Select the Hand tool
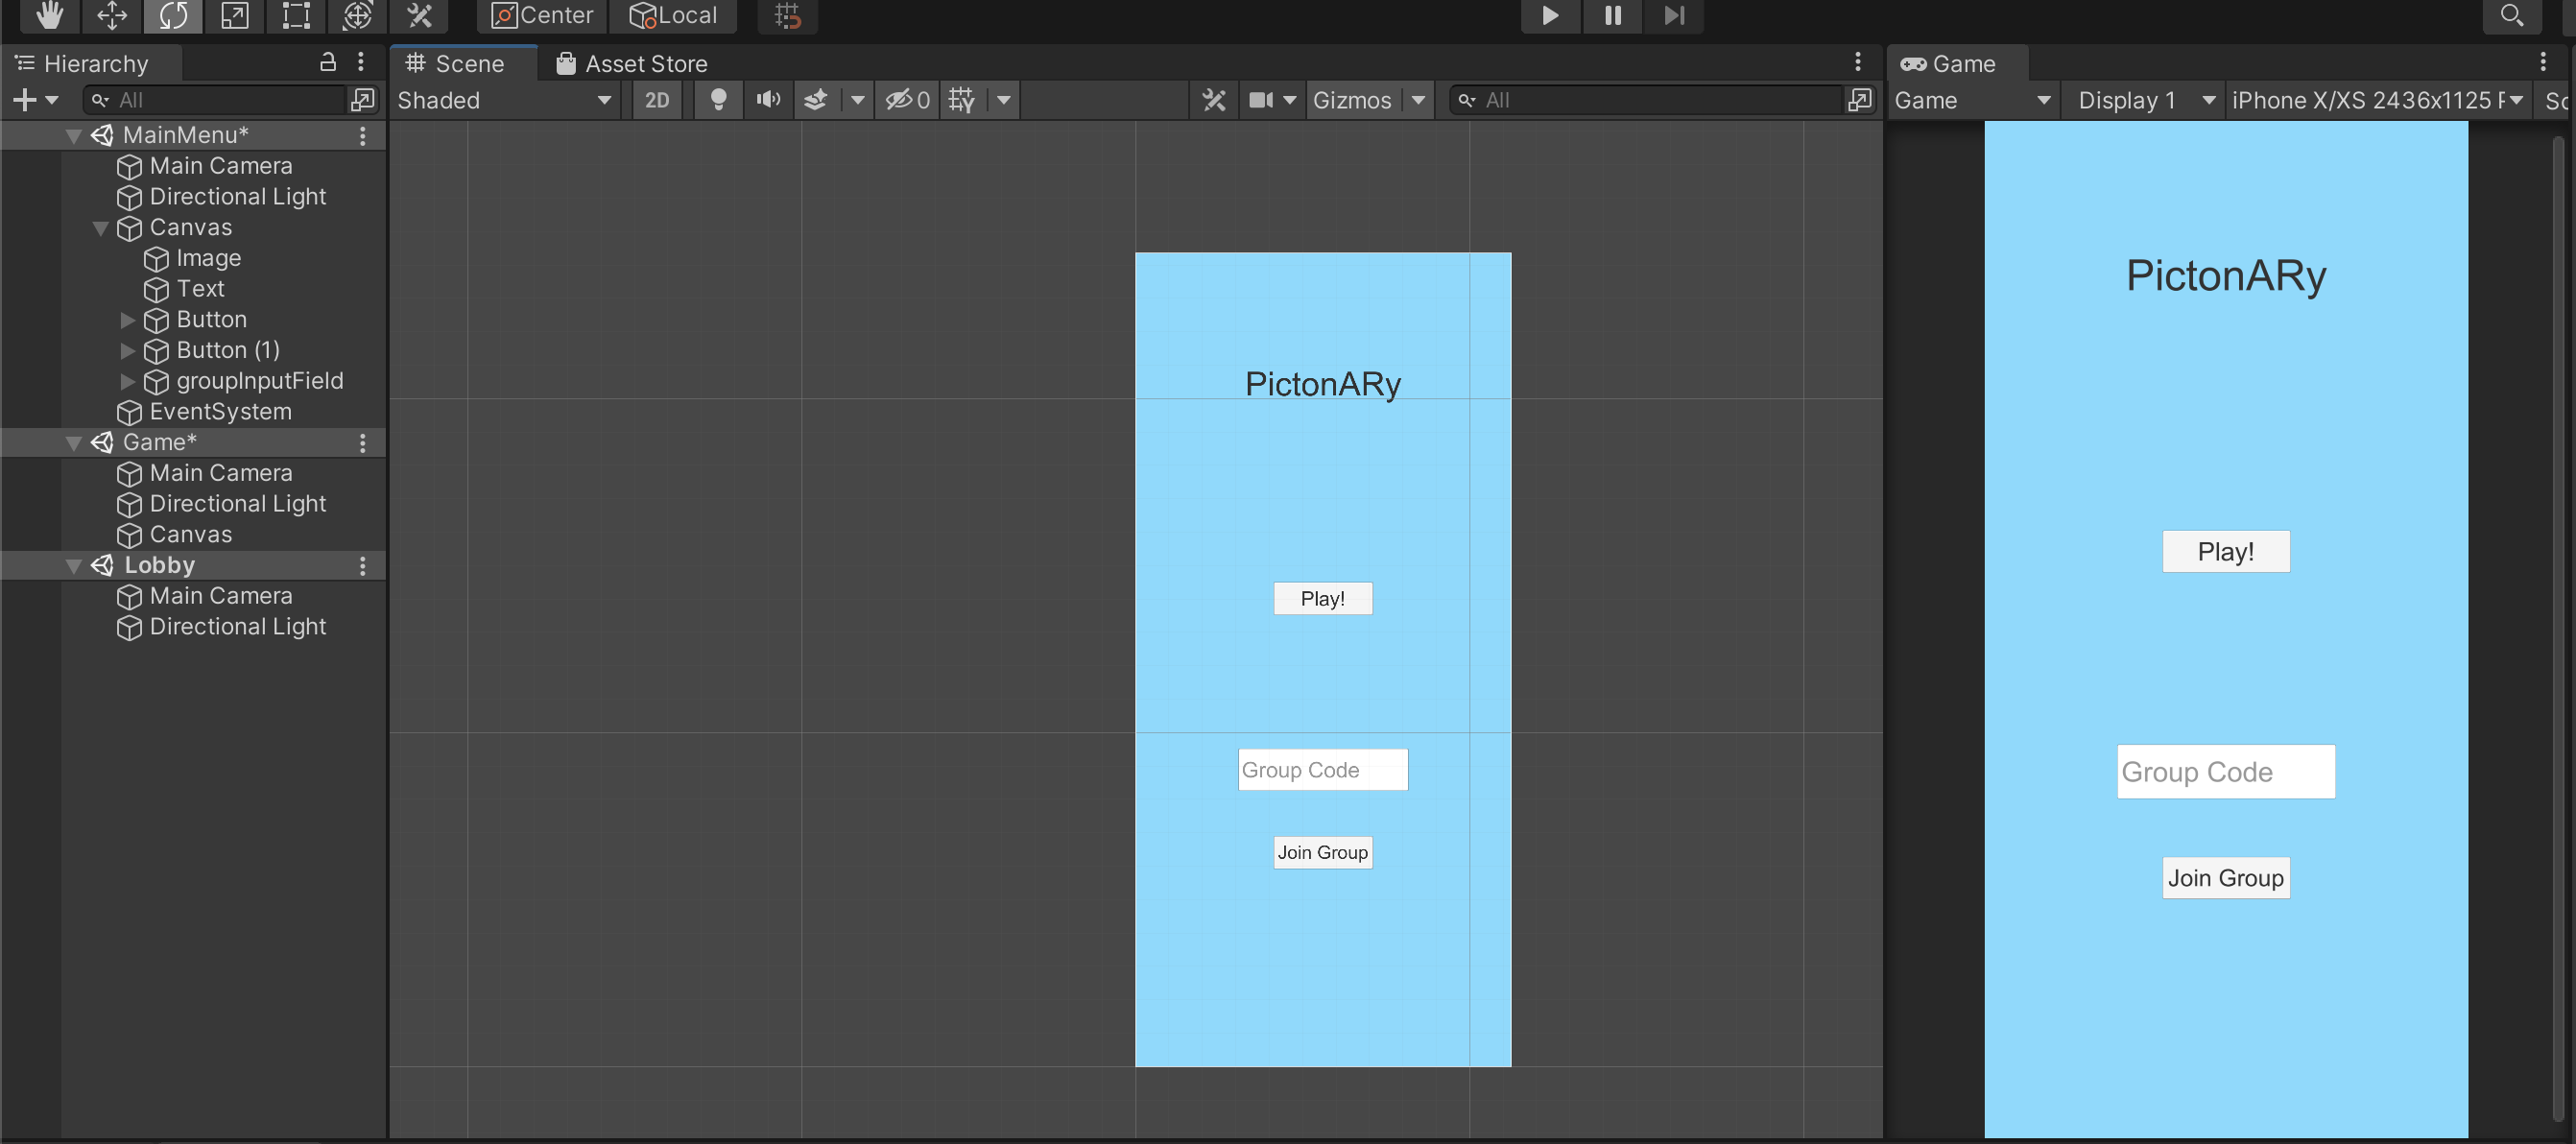The height and width of the screenshot is (1144, 2576). [x=49, y=15]
